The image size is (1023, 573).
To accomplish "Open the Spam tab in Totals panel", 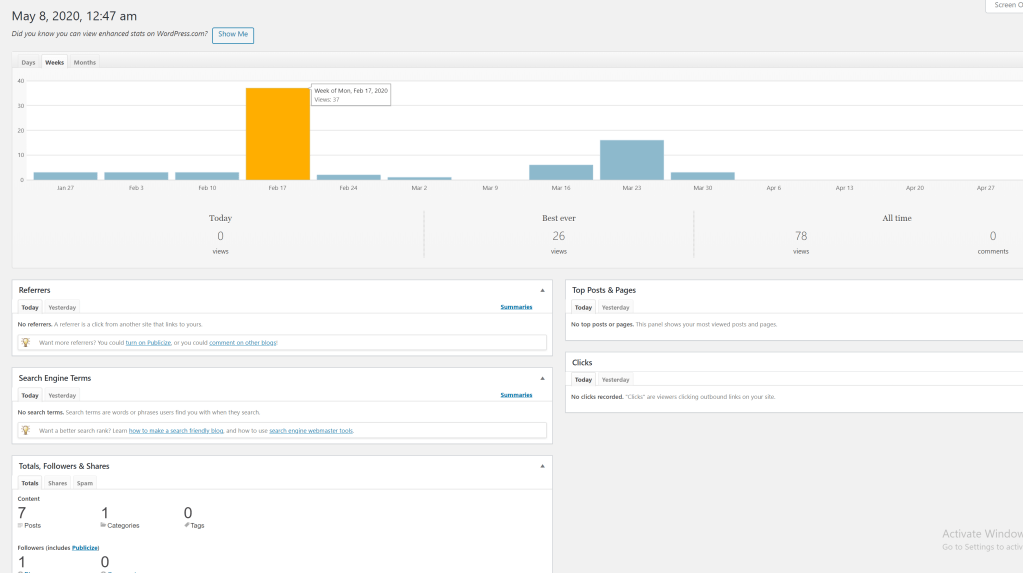I will [85, 483].
